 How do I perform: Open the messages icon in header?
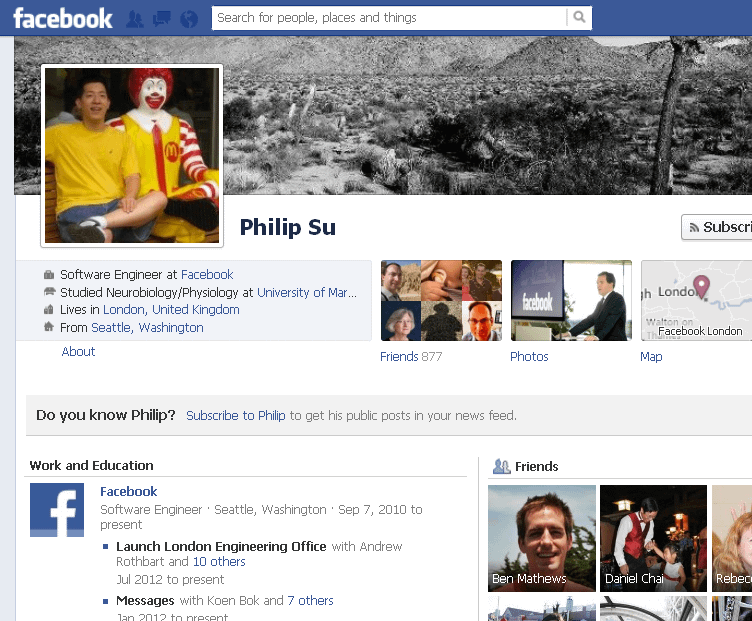tap(162, 19)
